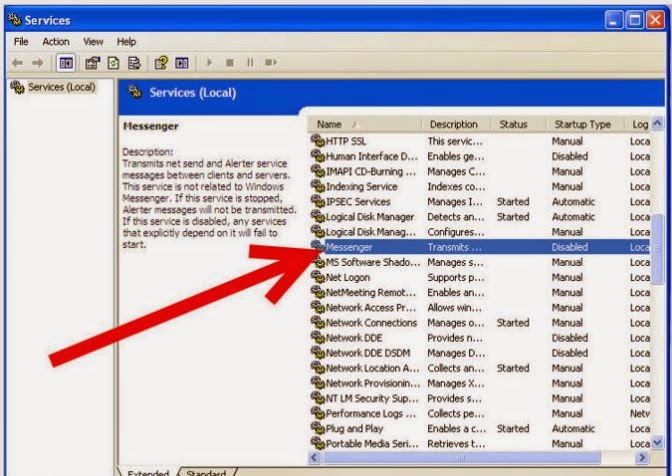Select Services (Local) tree node
The width and height of the screenshot is (672, 476).
62,87
